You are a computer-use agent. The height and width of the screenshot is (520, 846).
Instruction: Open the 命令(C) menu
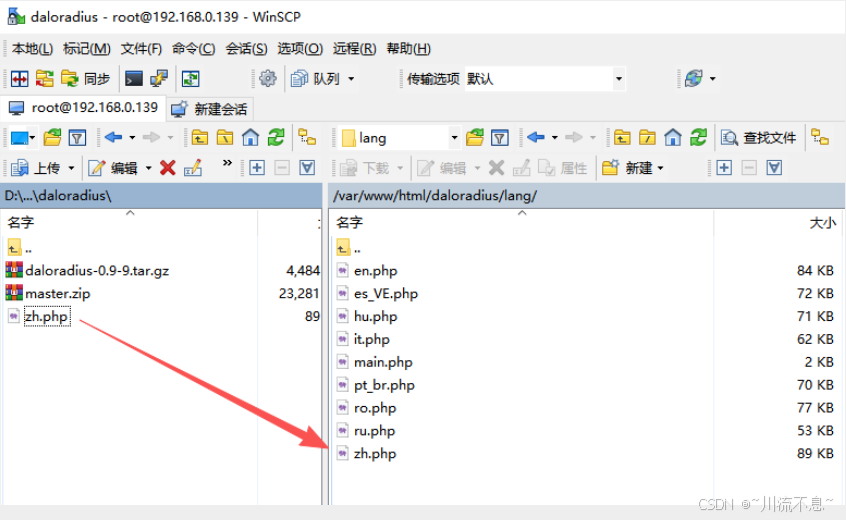193,49
